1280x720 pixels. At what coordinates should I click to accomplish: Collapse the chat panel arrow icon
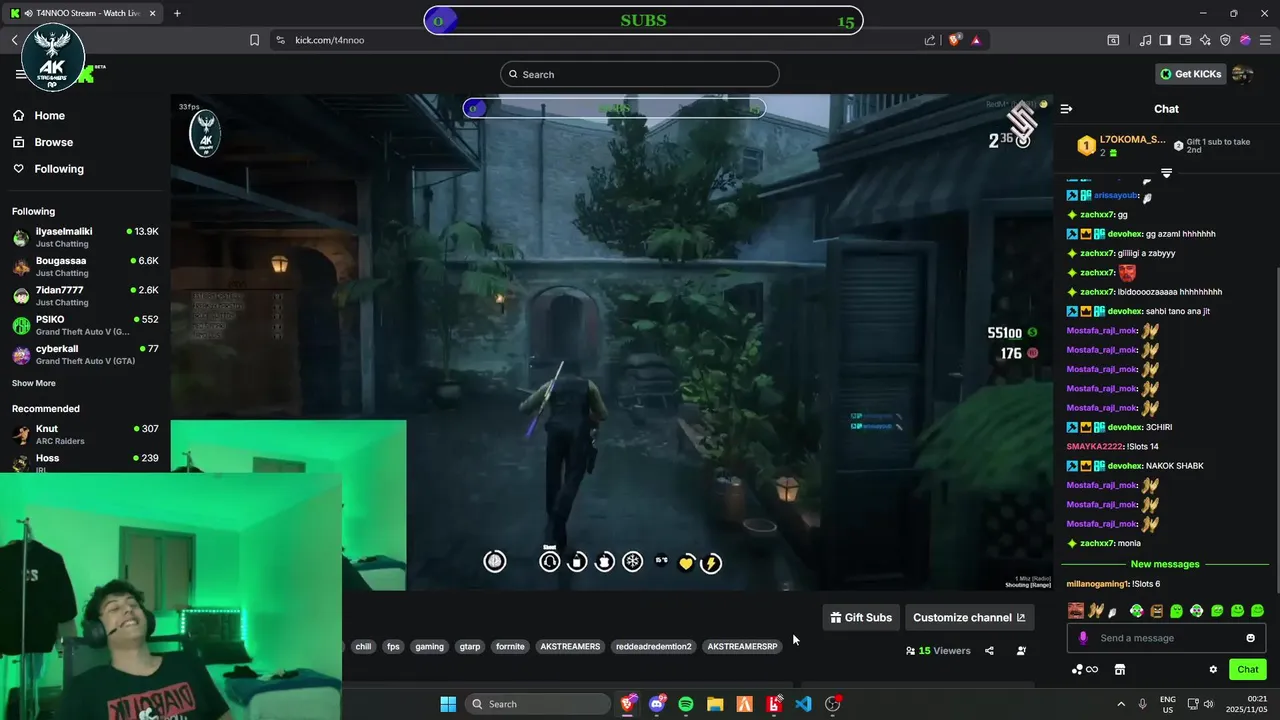[1066, 109]
